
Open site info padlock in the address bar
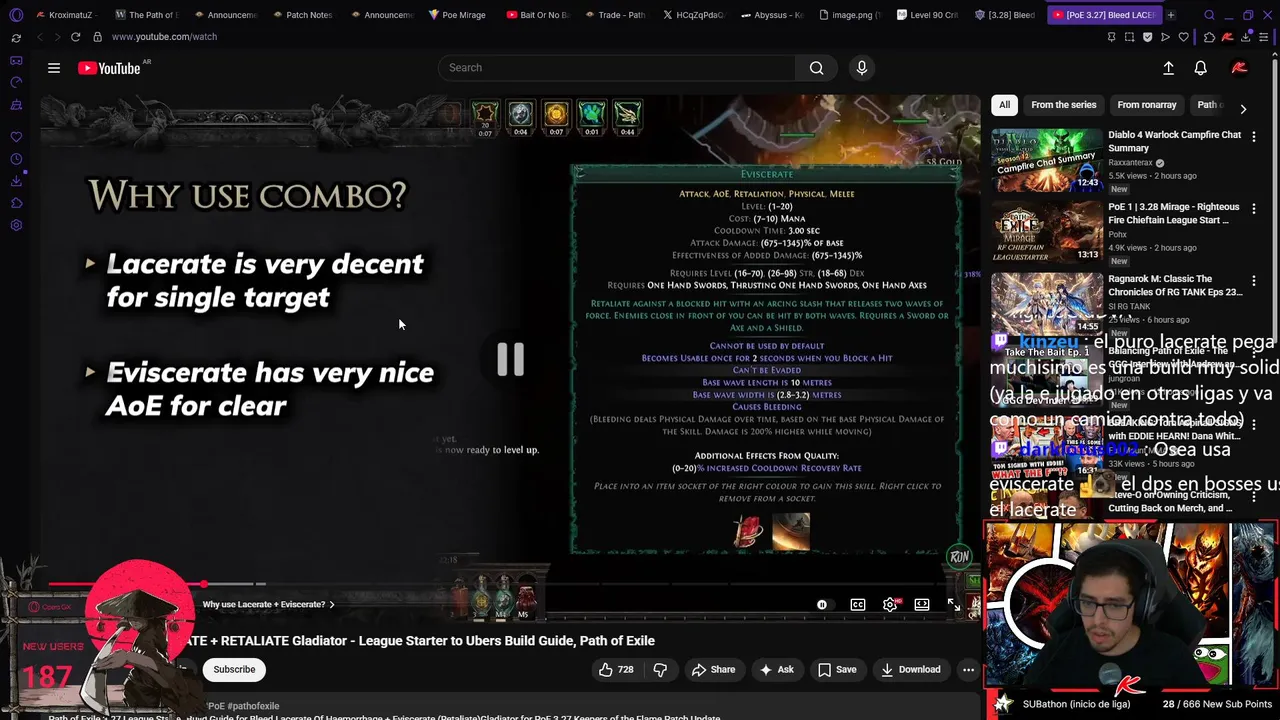97,37
